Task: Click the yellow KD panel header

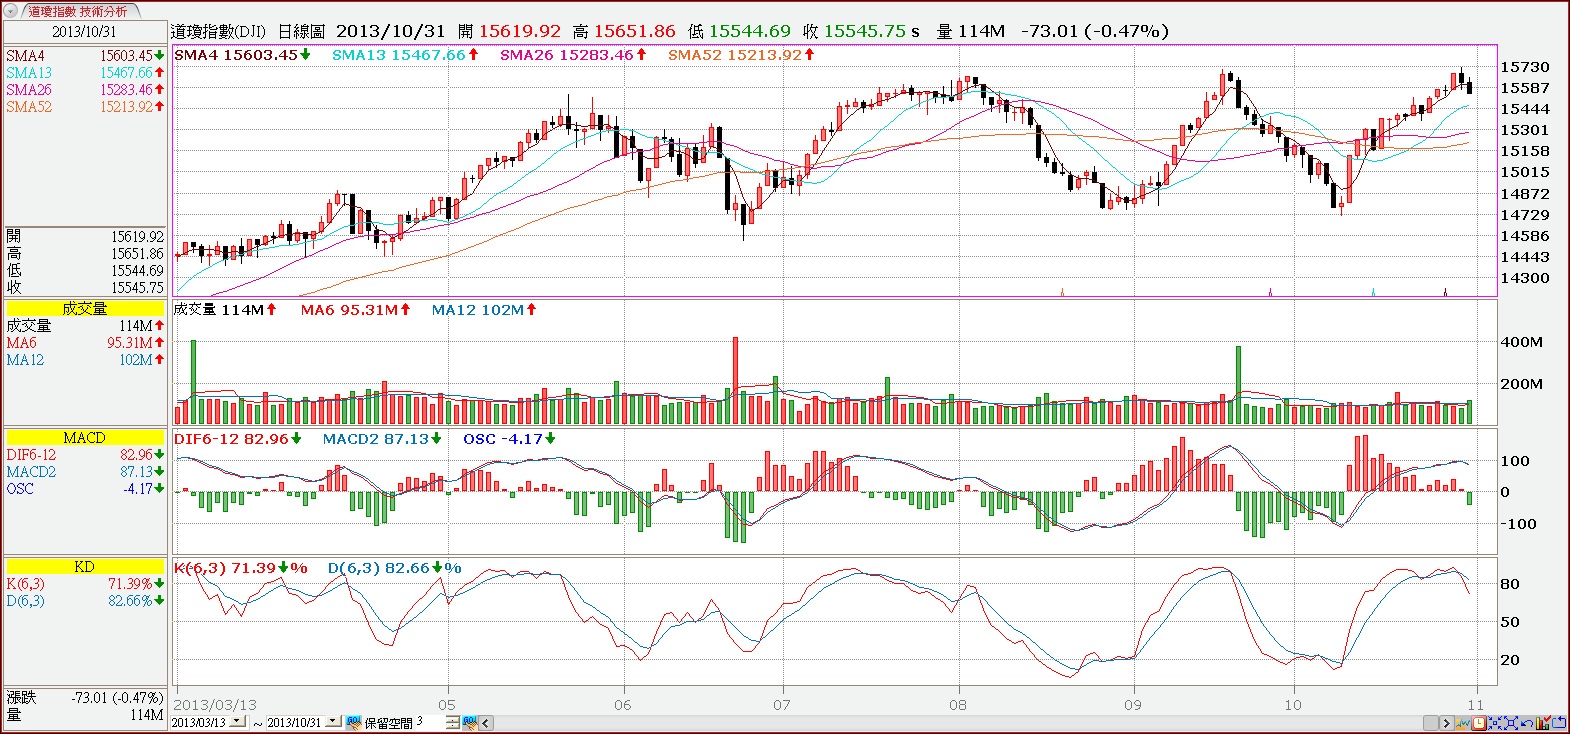Action: coord(84,567)
